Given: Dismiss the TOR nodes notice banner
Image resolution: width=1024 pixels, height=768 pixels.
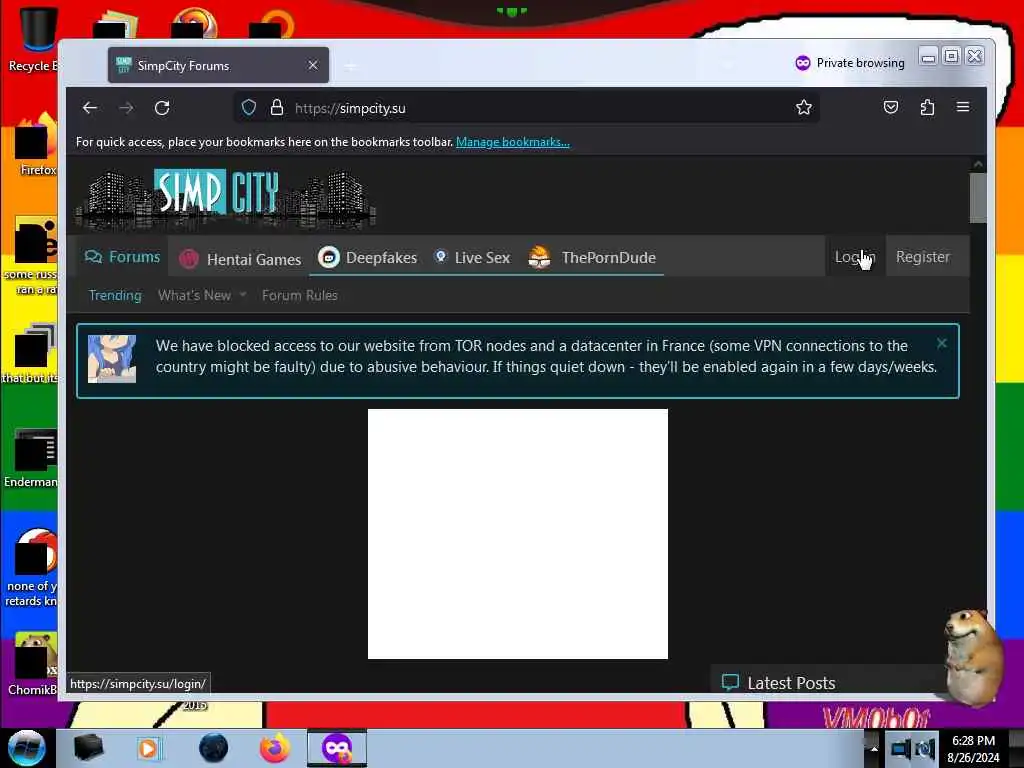Looking at the screenshot, I should 942,344.
